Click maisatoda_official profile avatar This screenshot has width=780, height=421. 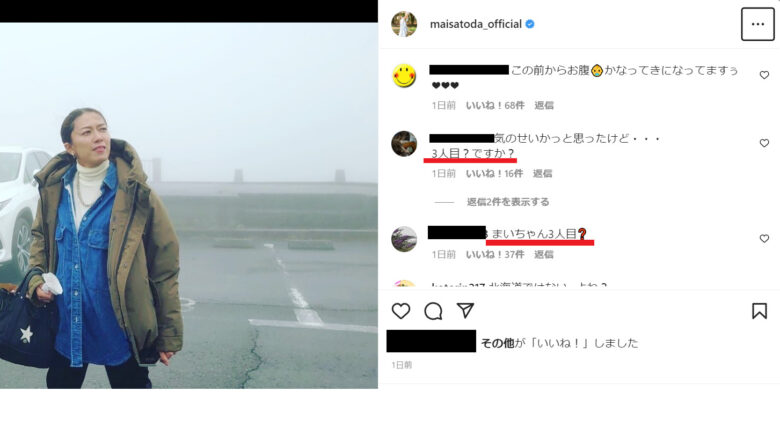[404, 24]
